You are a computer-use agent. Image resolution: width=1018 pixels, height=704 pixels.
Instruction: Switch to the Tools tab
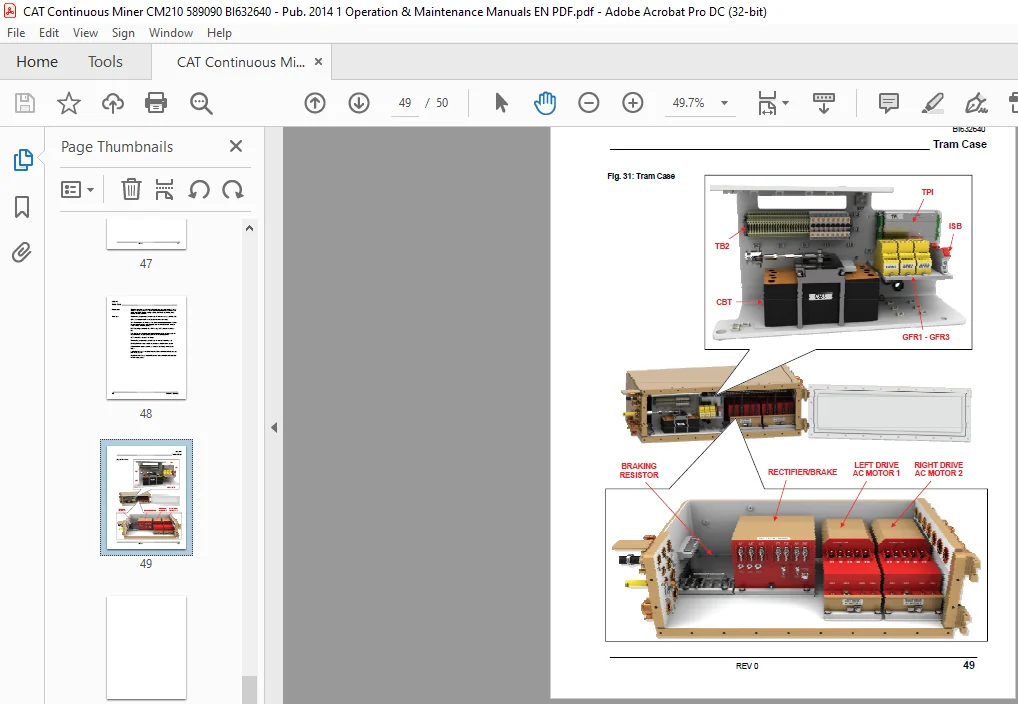click(105, 62)
